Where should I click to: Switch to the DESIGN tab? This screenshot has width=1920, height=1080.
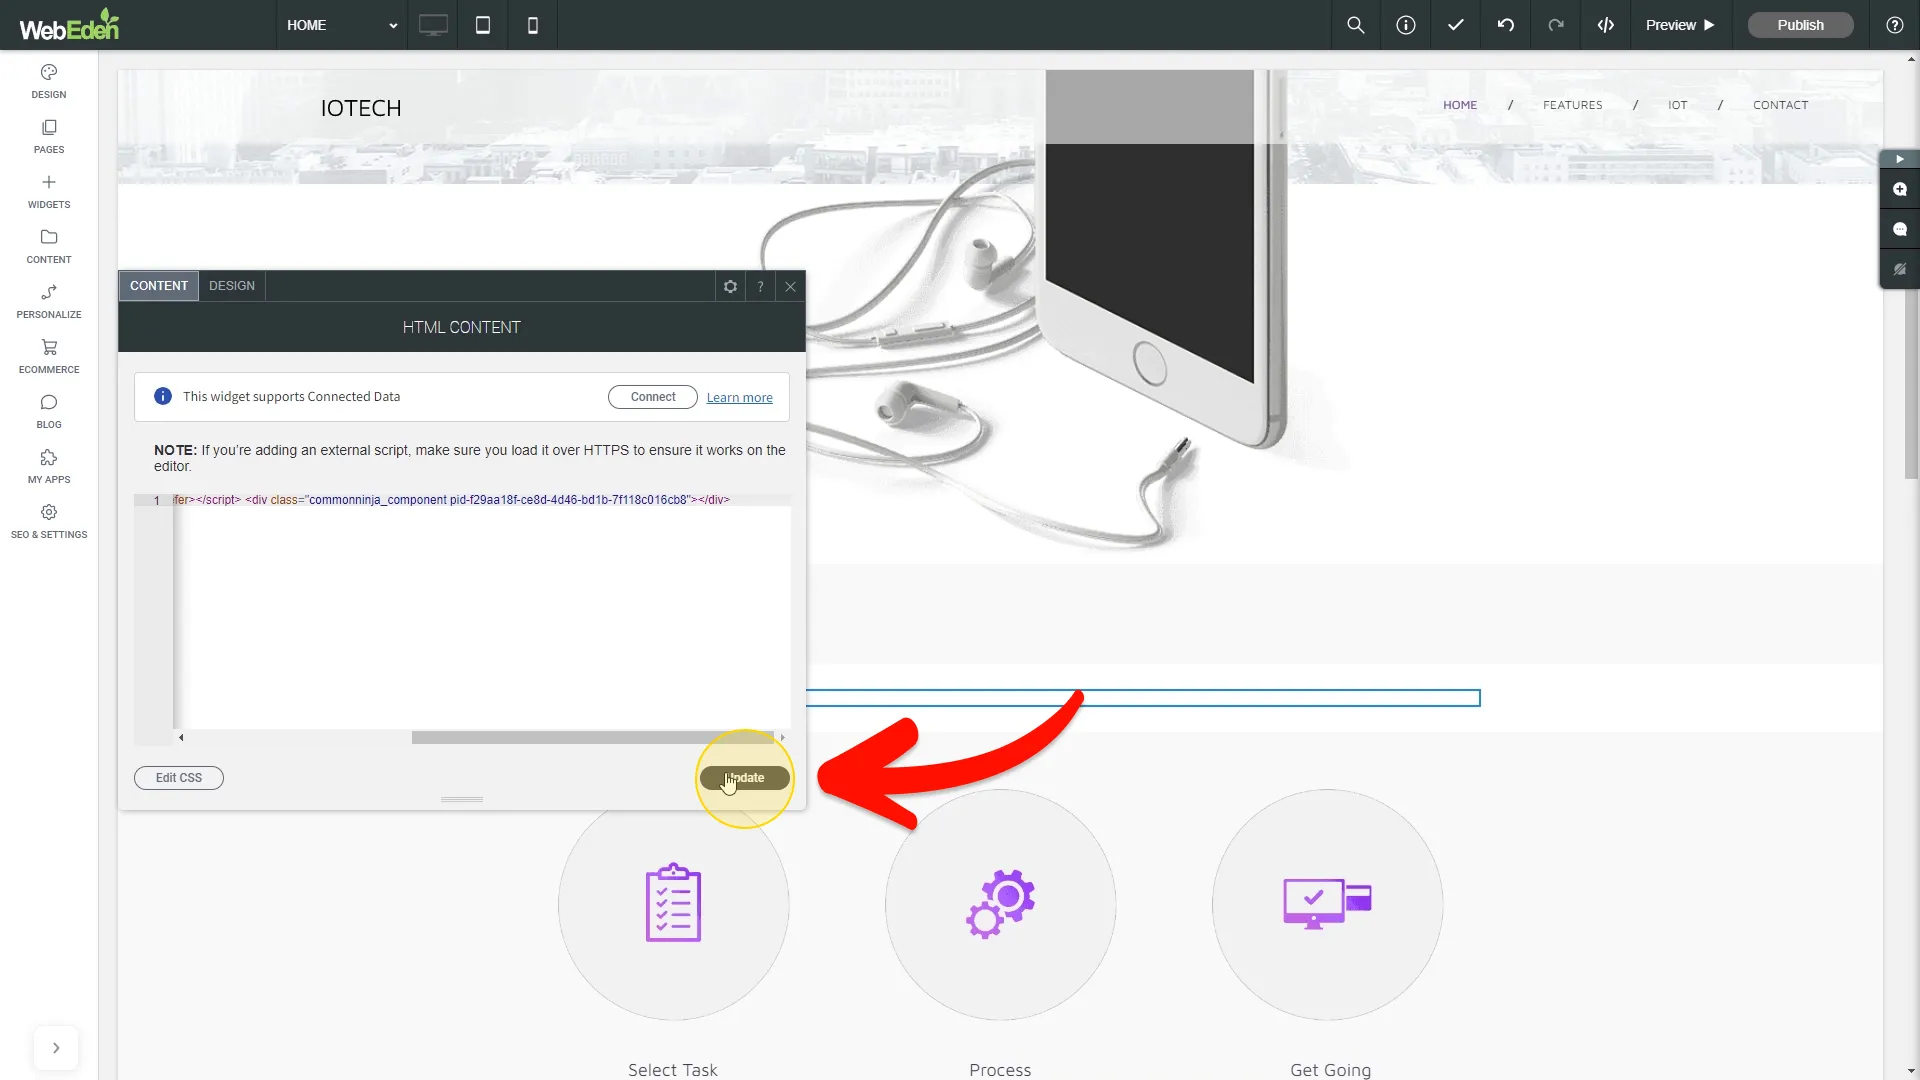click(x=232, y=286)
